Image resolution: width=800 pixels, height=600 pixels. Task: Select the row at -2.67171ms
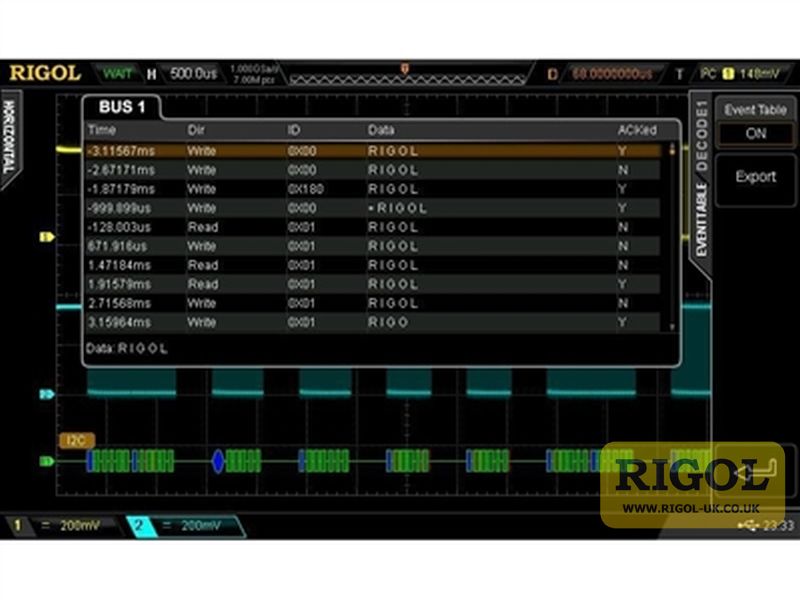click(x=372, y=170)
